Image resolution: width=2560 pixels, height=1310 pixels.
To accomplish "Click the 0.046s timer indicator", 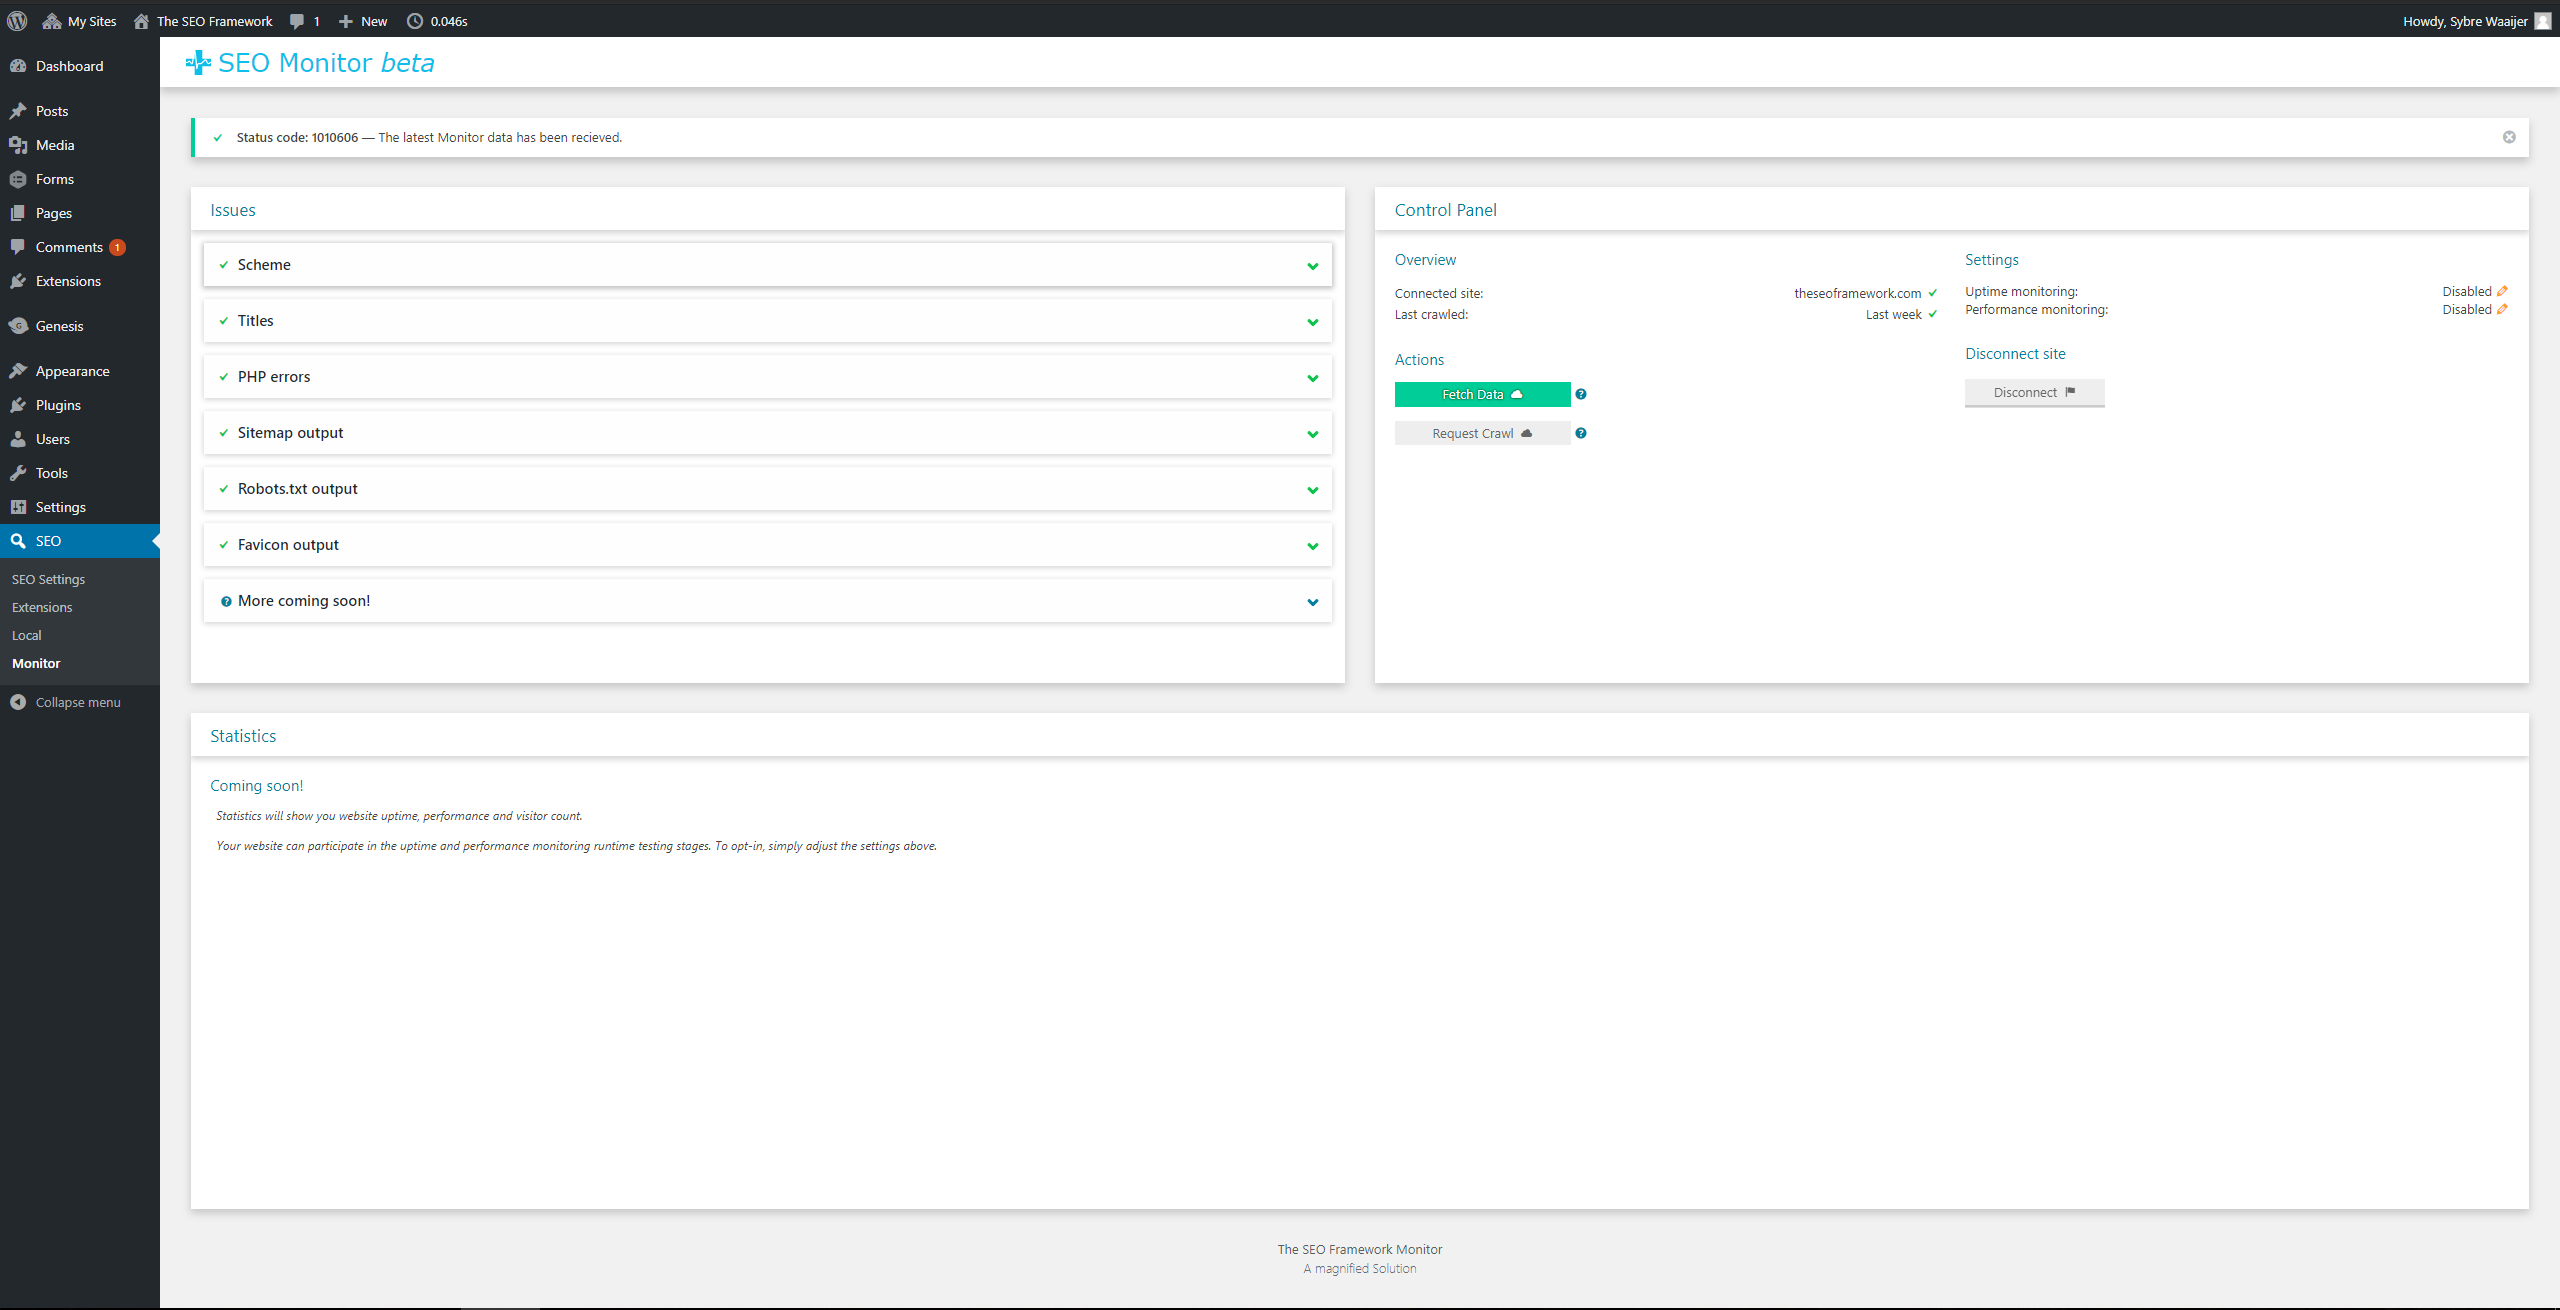I will click(437, 21).
